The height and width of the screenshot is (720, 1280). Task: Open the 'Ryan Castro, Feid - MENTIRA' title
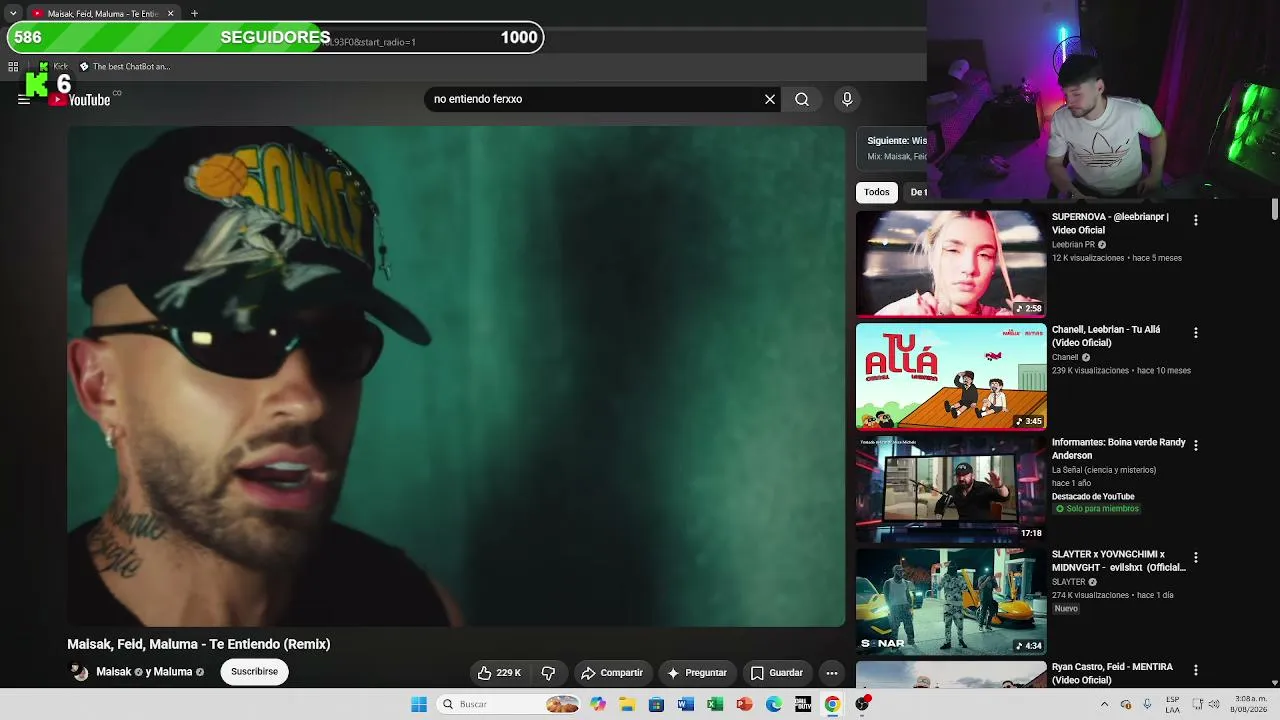pyautogui.click(x=1112, y=673)
